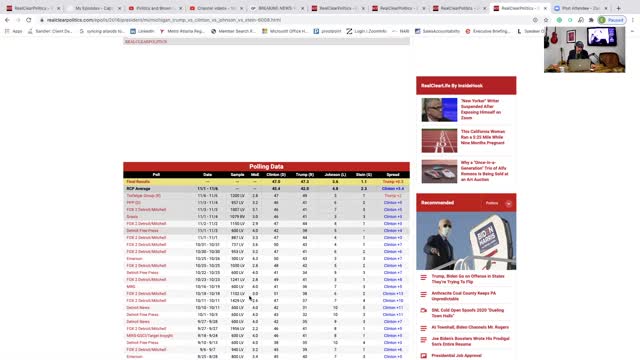The height and width of the screenshot is (360, 640).
Task: Open Trump, Biden Go on Offense article
Action: click(x=468, y=279)
